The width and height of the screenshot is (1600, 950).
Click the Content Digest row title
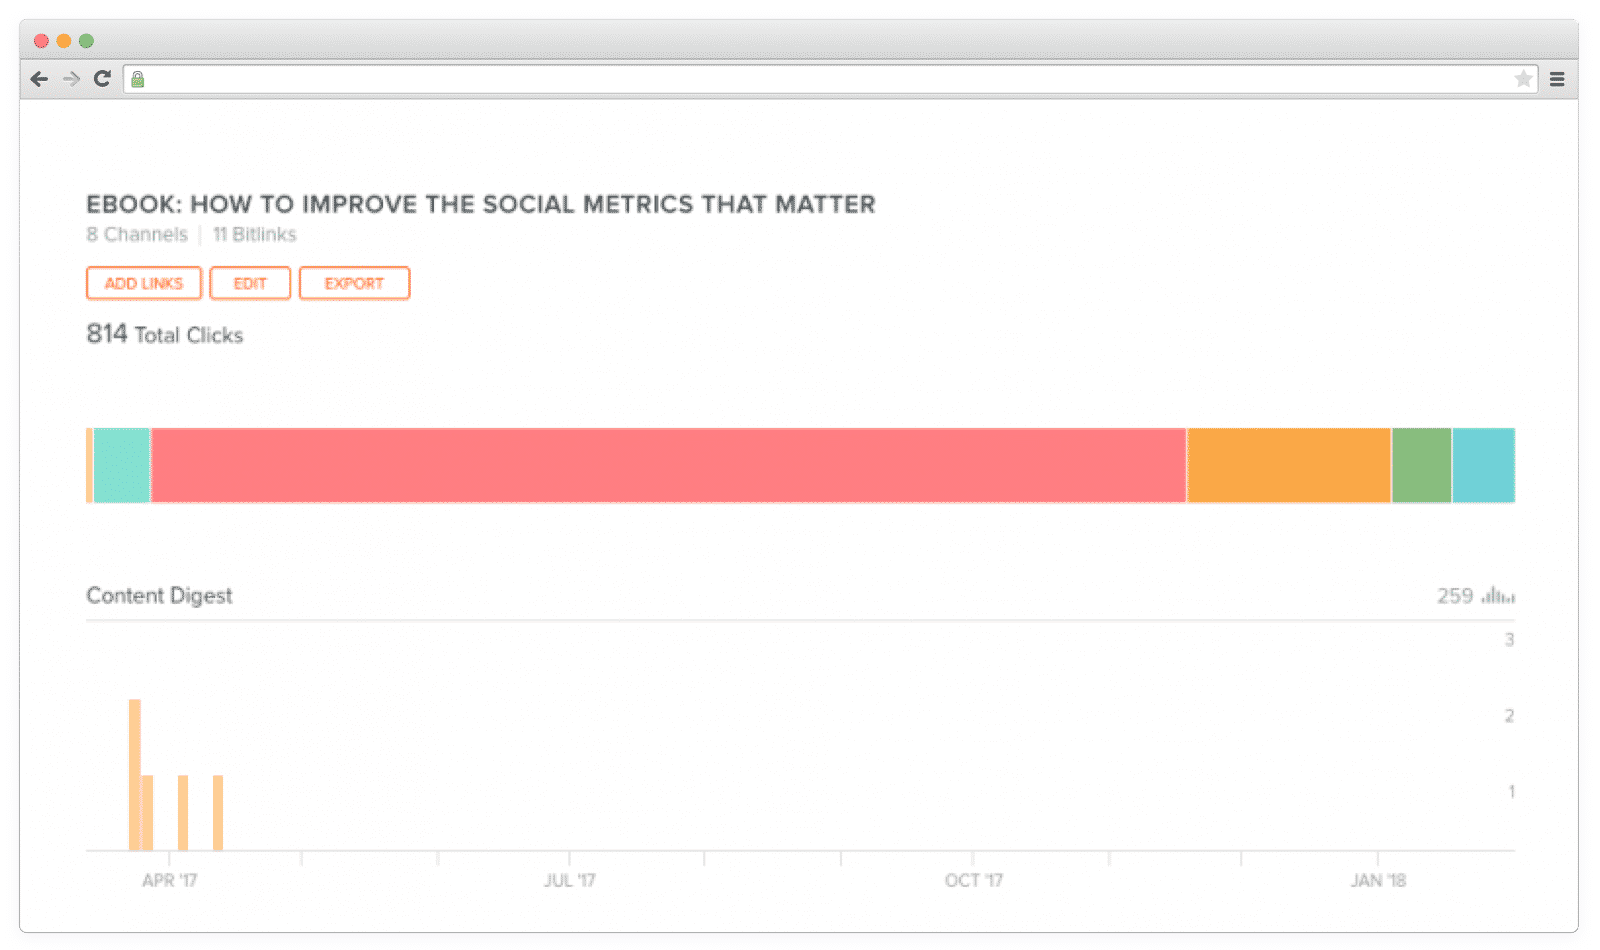[x=159, y=595]
